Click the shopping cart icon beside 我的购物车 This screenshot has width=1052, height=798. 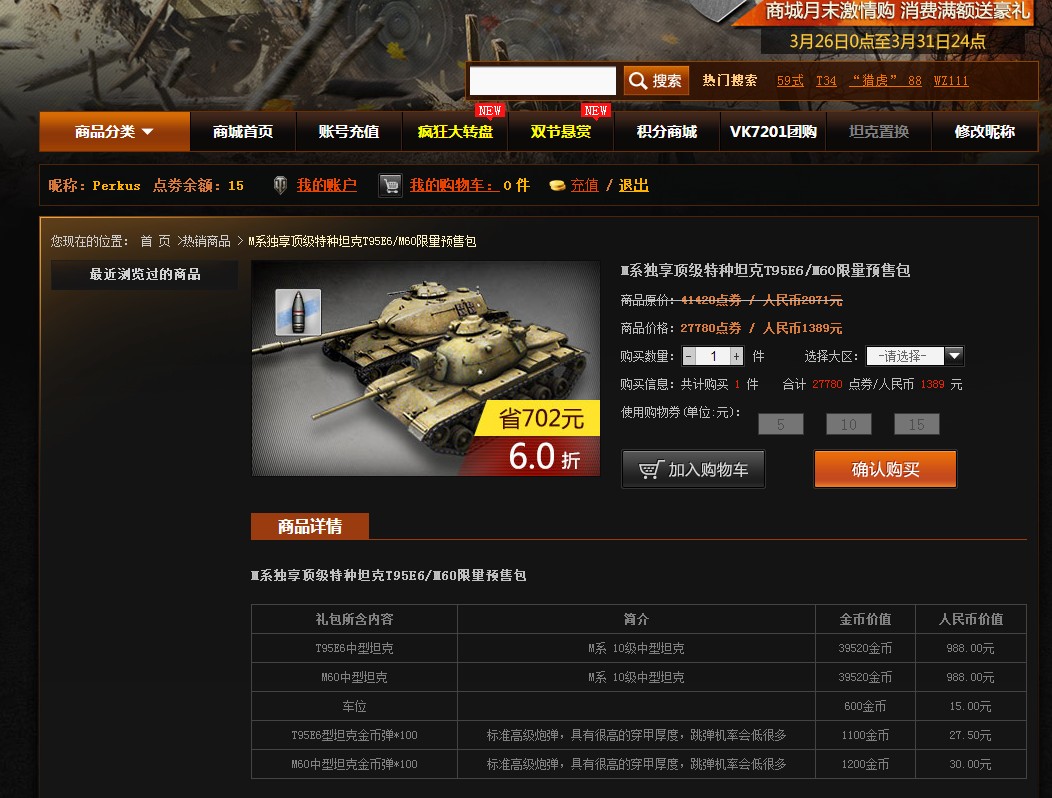coord(390,185)
